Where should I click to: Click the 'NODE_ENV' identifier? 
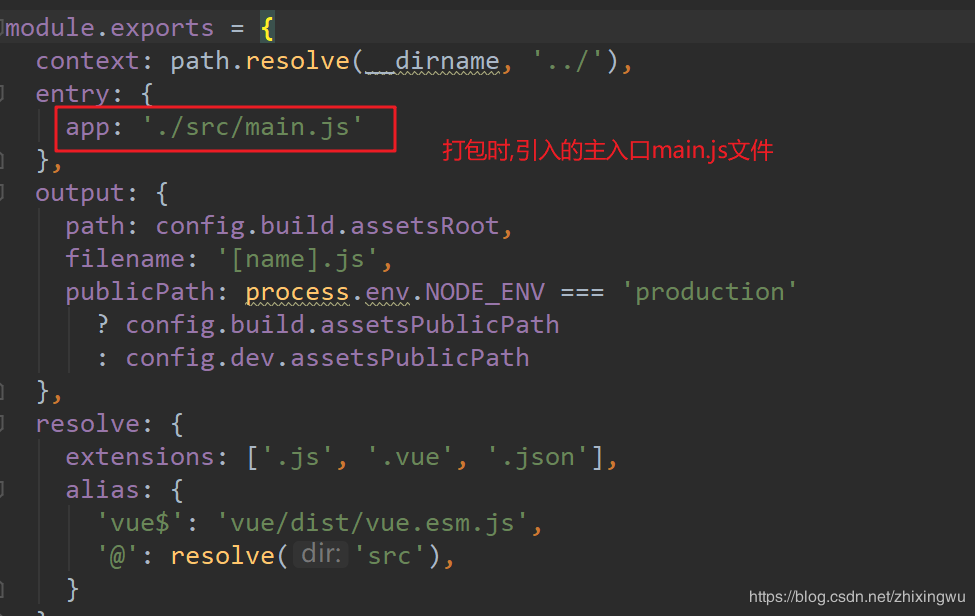click(x=485, y=292)
